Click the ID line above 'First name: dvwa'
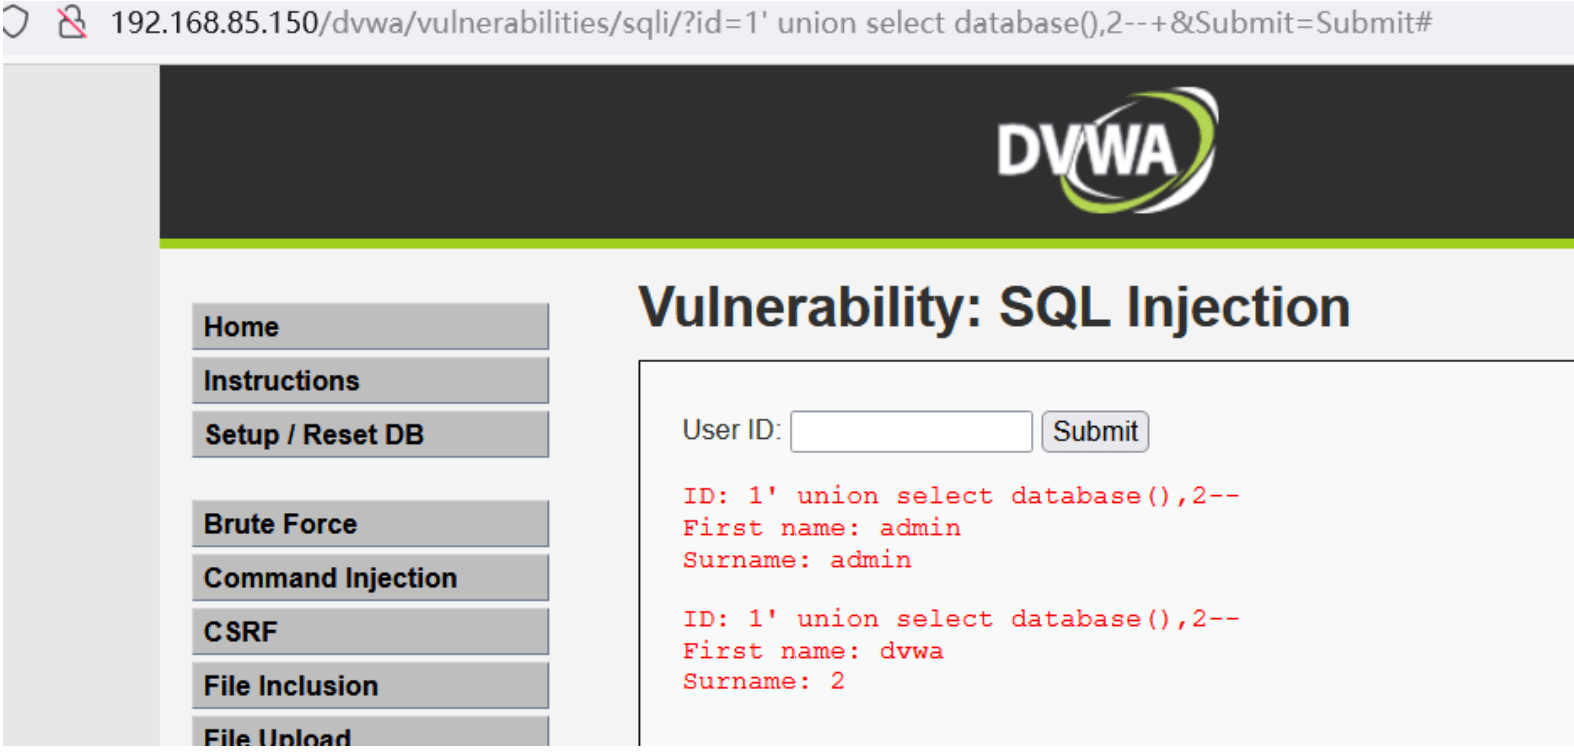The height and width of the screenshot is (754, 1574). pyautogui.click(x=961, y=619)
